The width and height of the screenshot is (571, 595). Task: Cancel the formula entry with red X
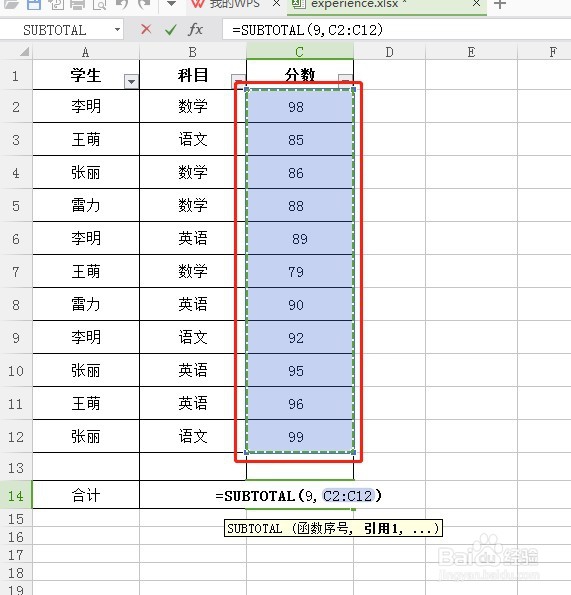[x=146, y=29]
